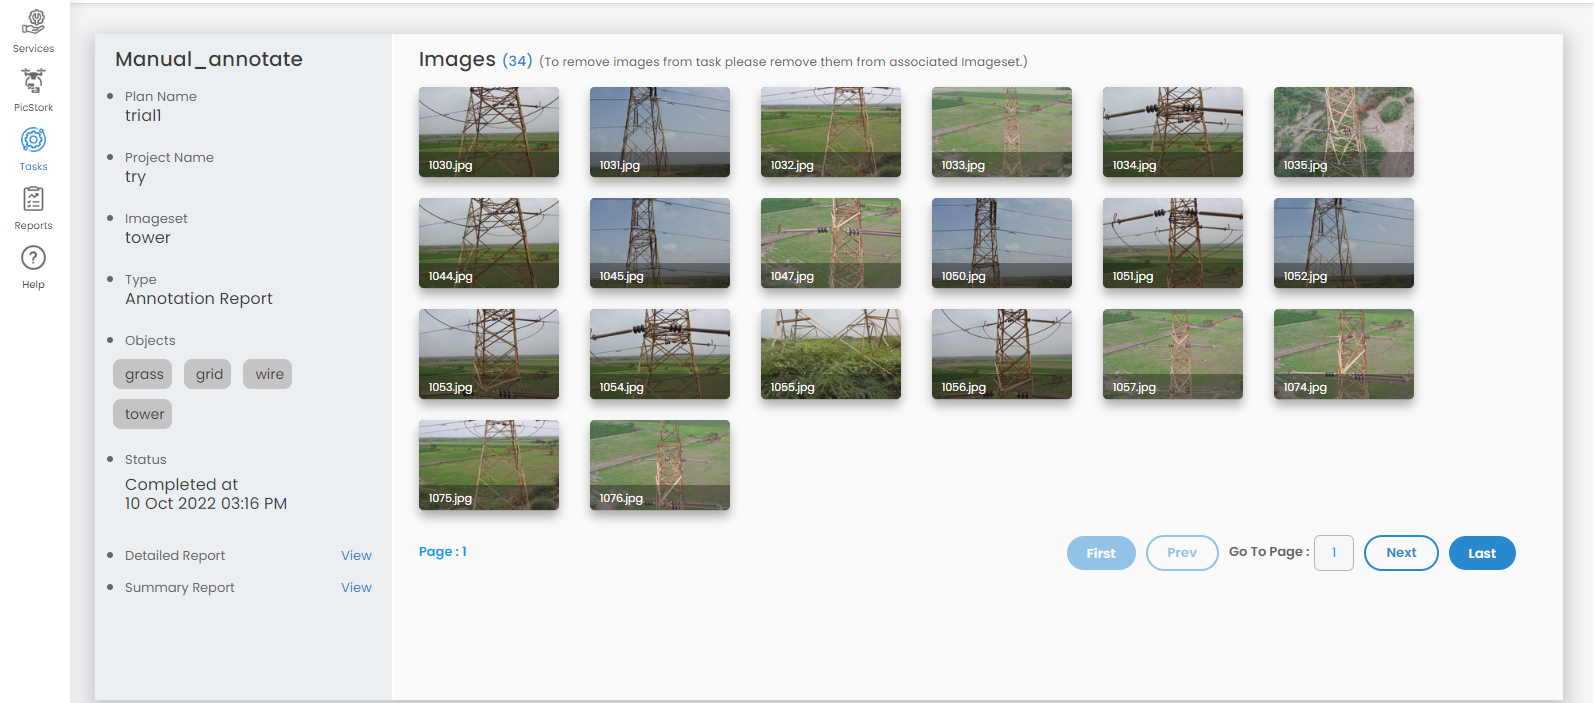1595x703 pixels.
Task: Focus the Go To Page input field
Action: 1334,553
